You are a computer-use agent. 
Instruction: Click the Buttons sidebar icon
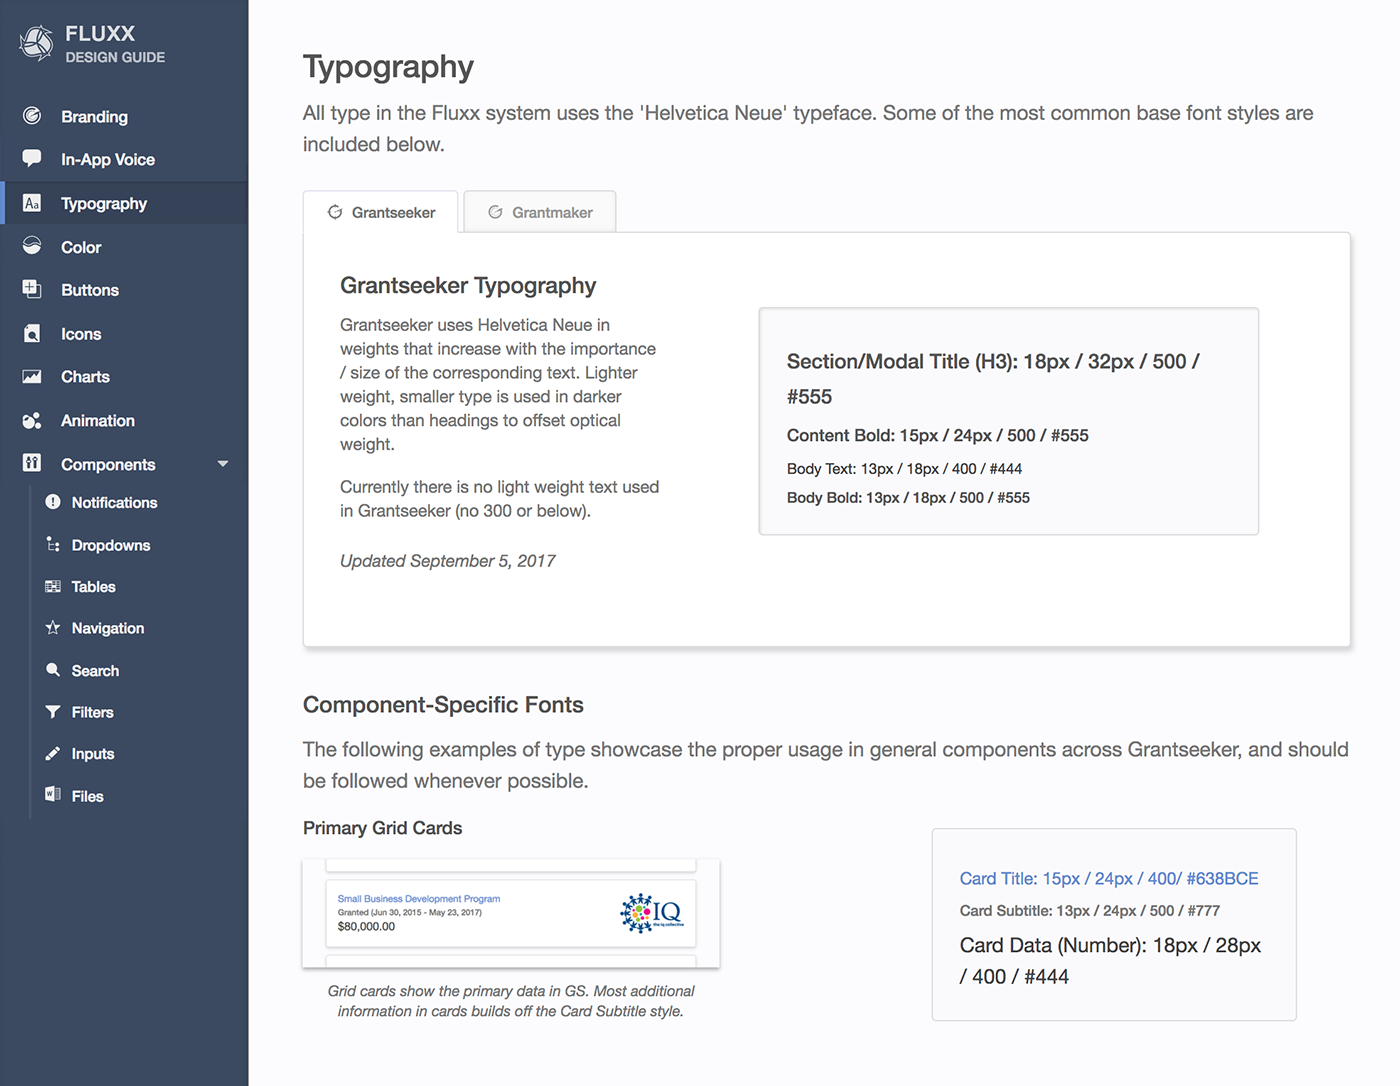pos(32,289)
